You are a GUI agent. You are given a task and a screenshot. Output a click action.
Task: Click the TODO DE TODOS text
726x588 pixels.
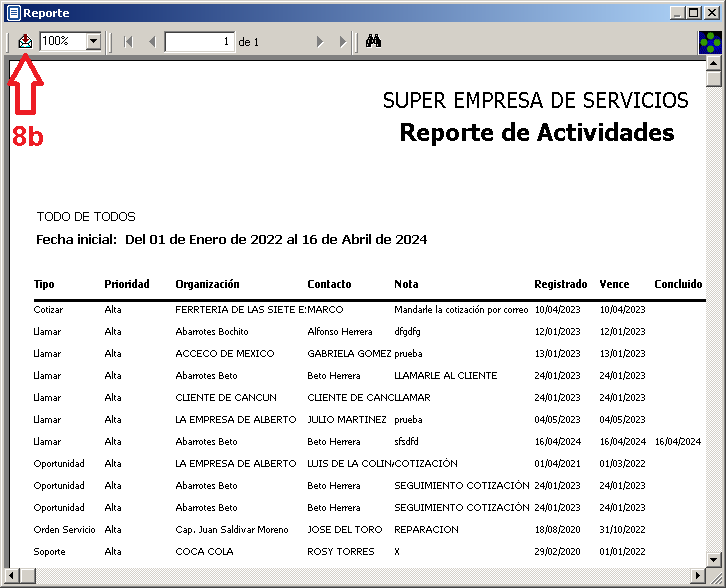(86, 217)
